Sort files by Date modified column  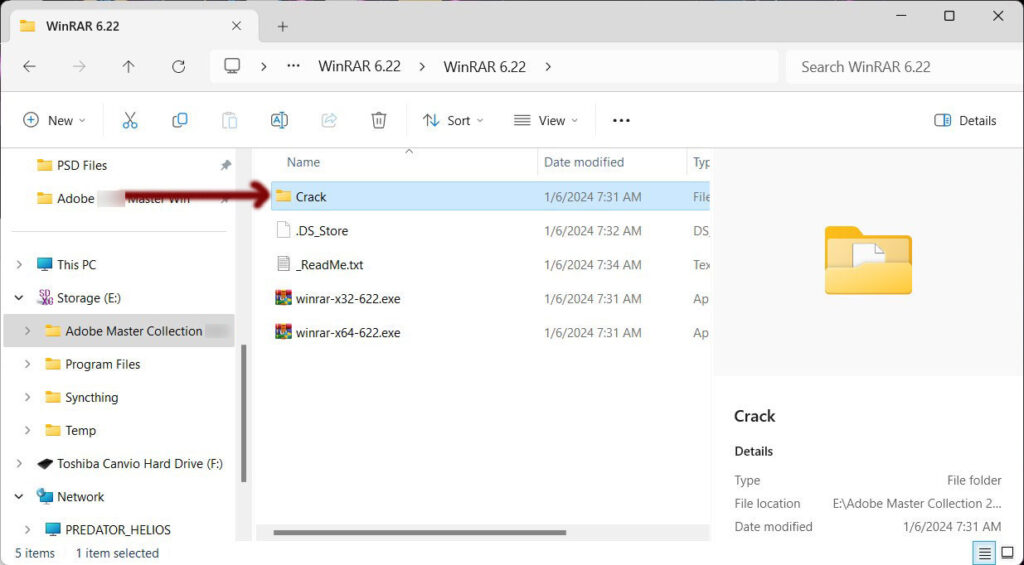(584, 162)
